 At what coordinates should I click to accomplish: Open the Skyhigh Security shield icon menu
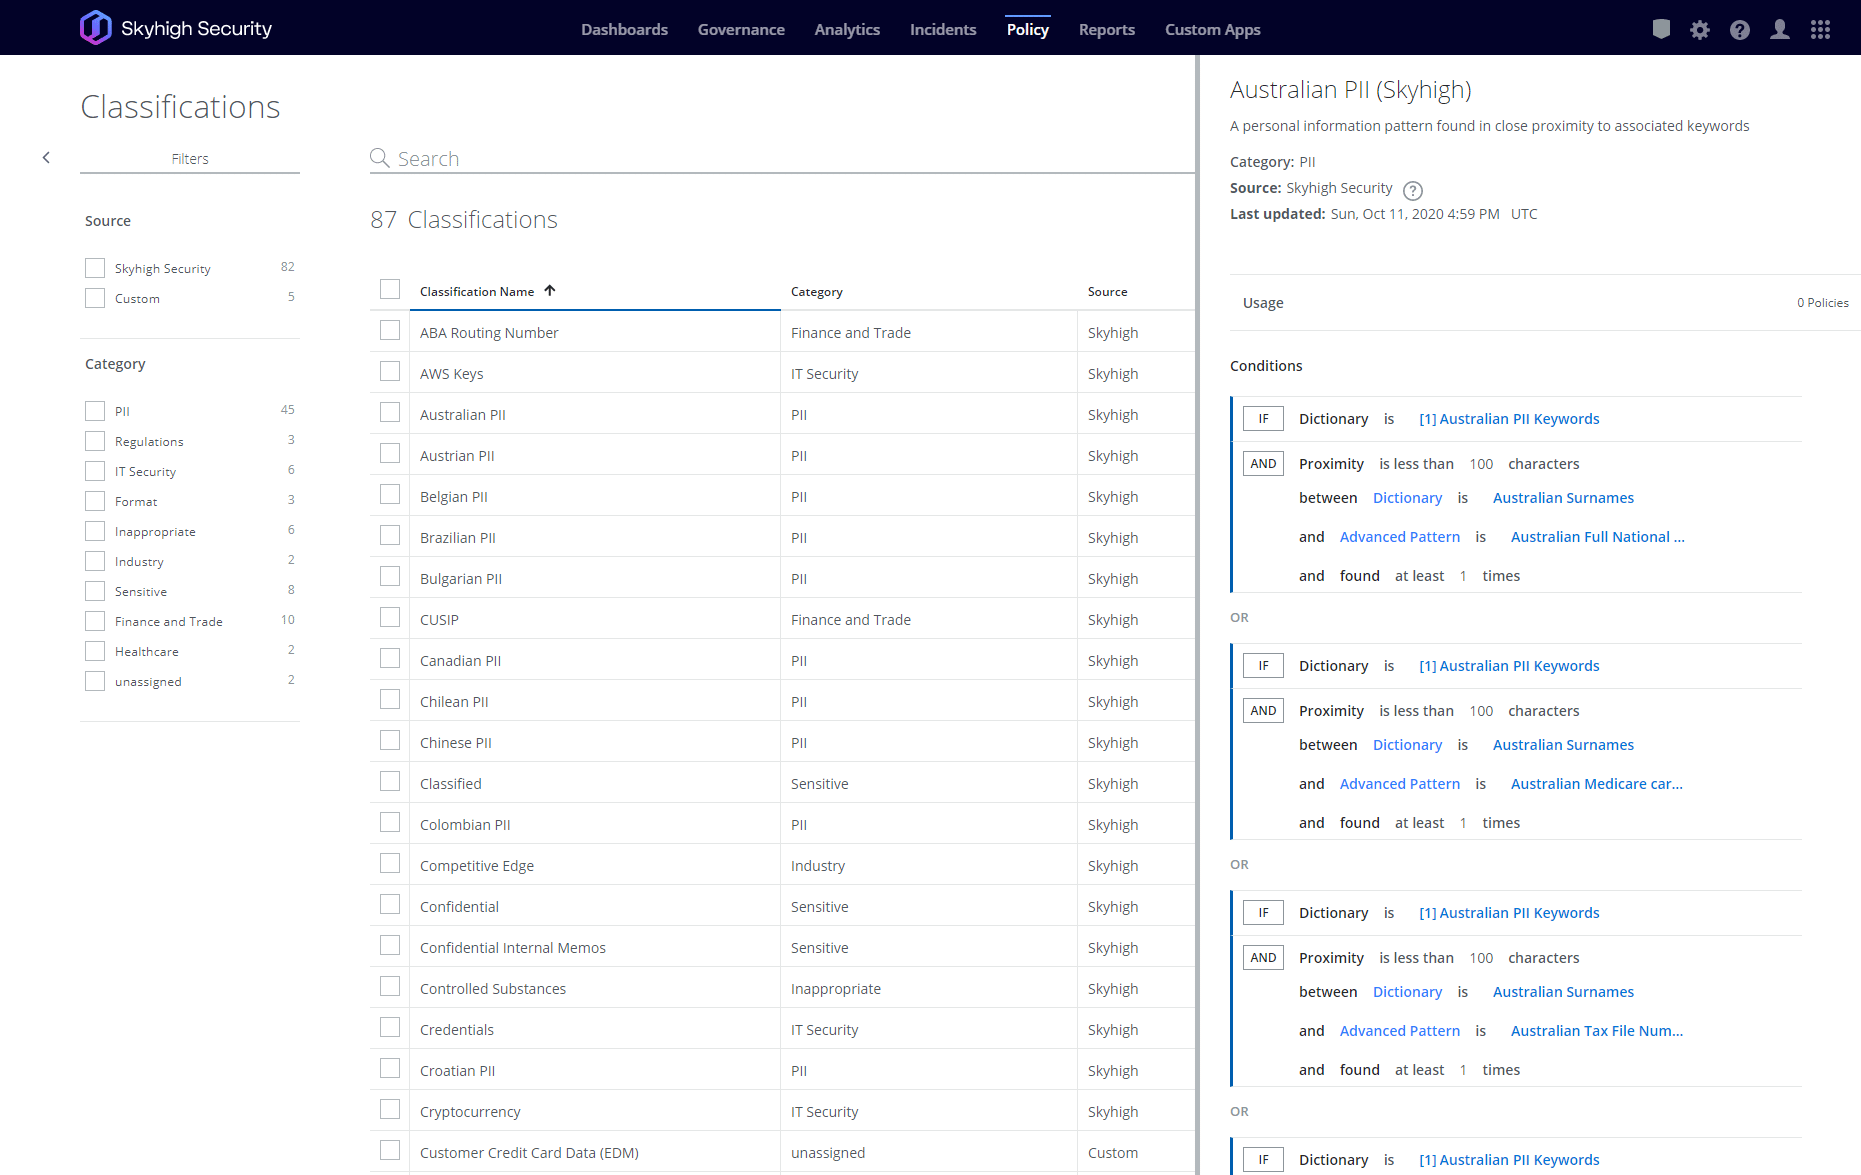click(1661, 29)
